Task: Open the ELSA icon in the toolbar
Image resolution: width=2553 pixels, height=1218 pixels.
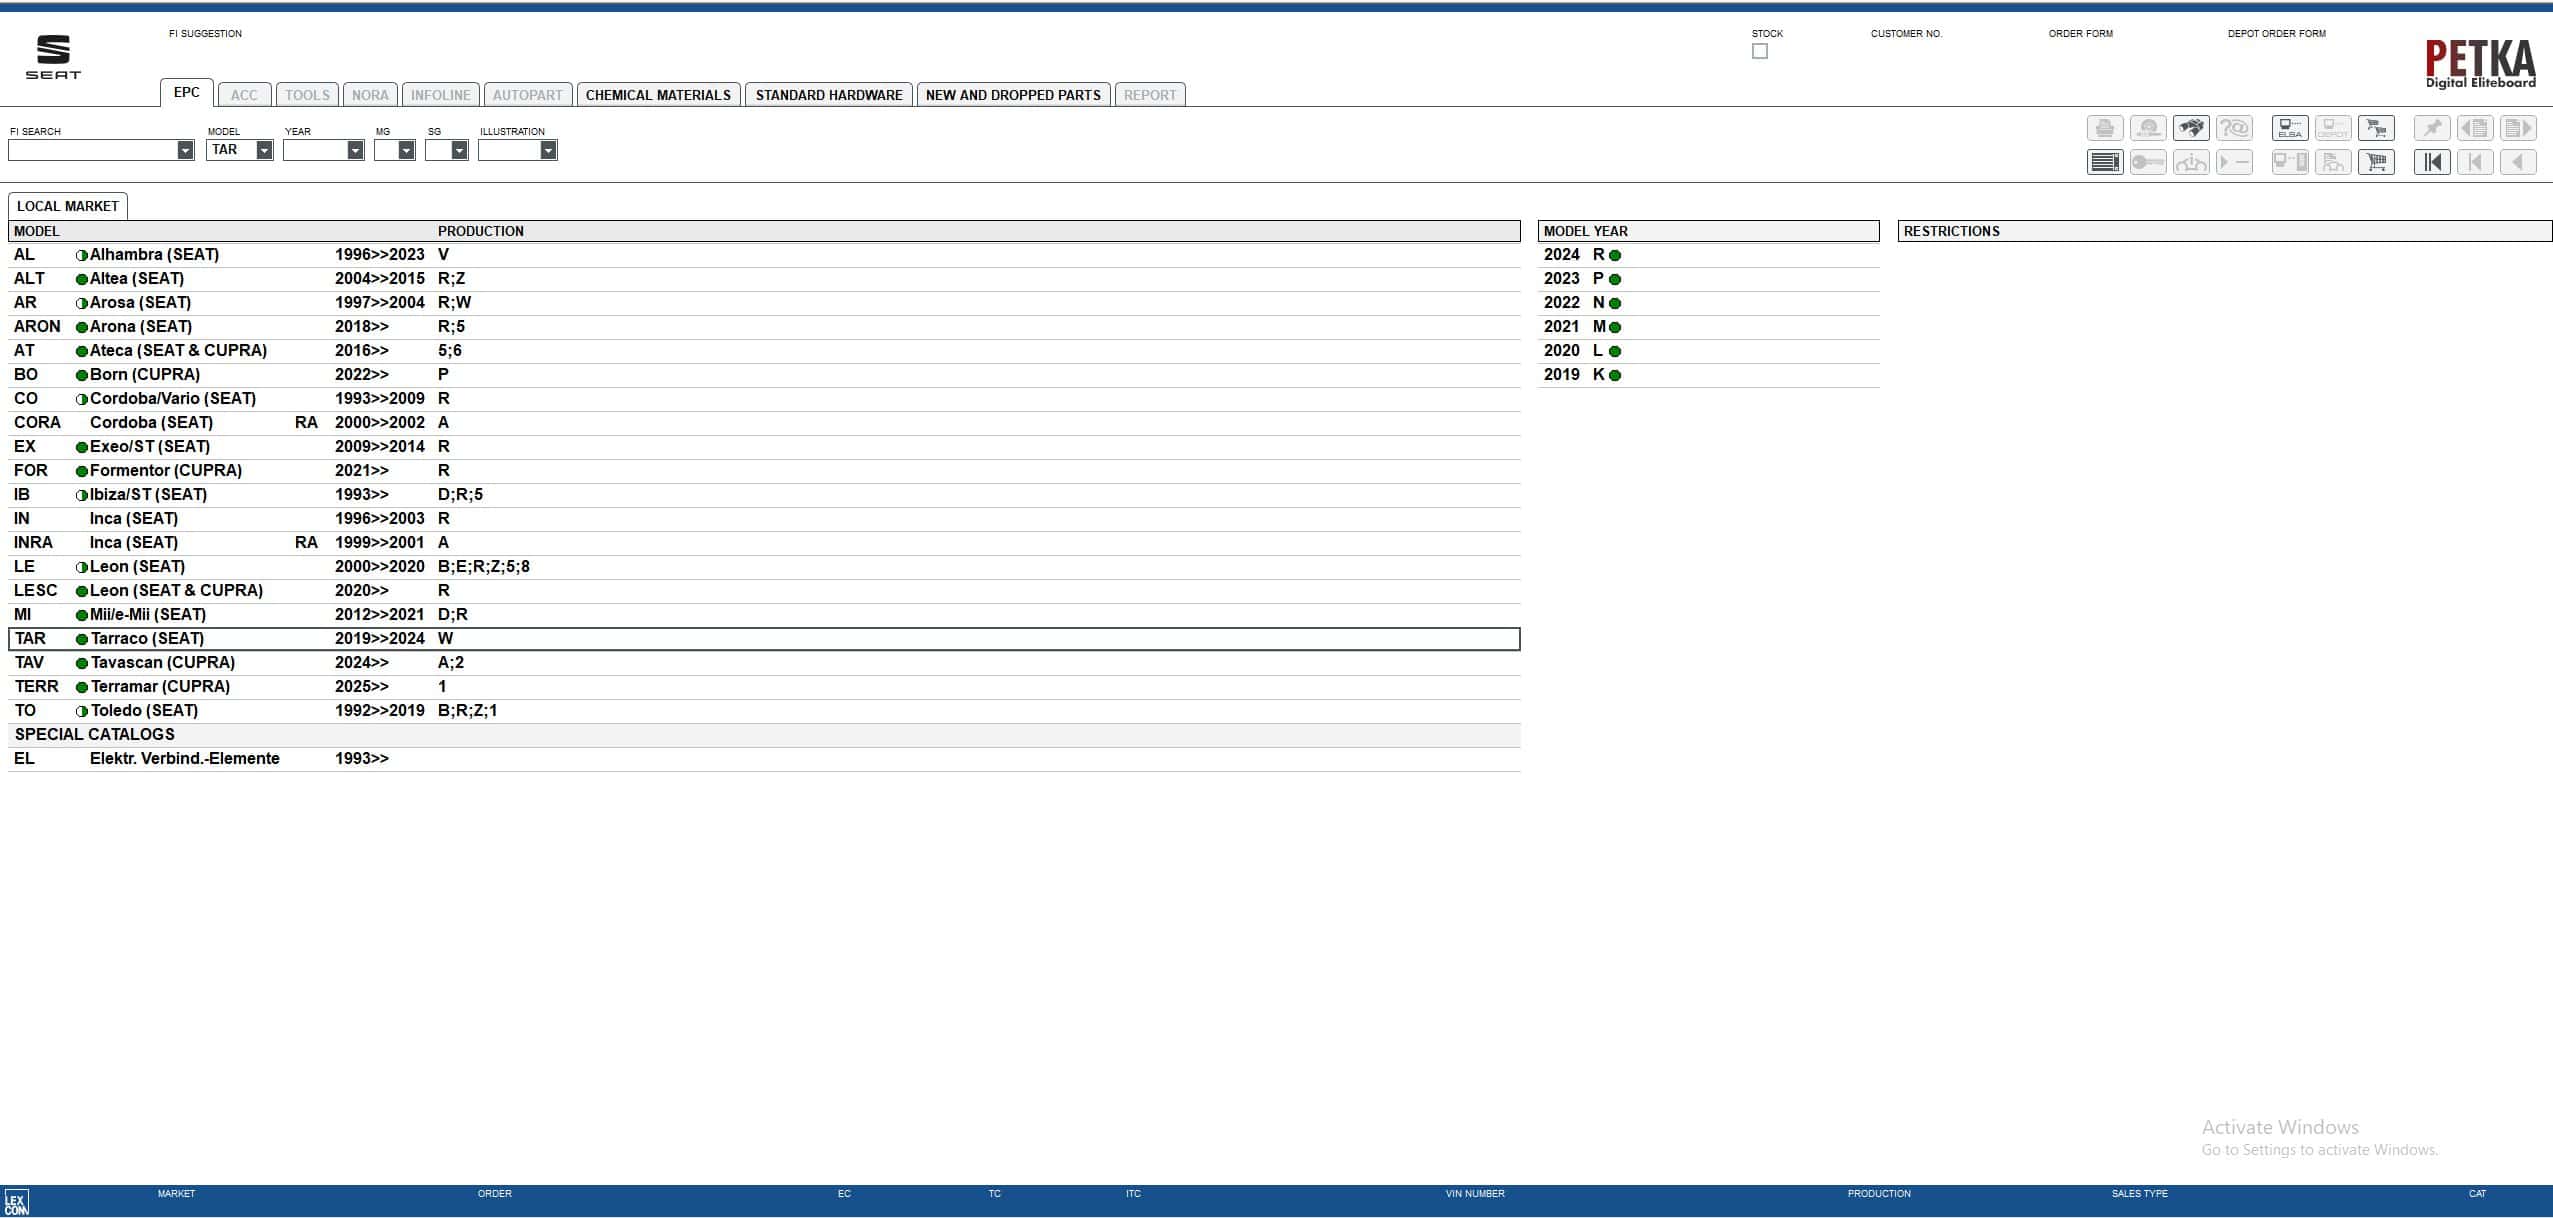Action: (2290, 128)
